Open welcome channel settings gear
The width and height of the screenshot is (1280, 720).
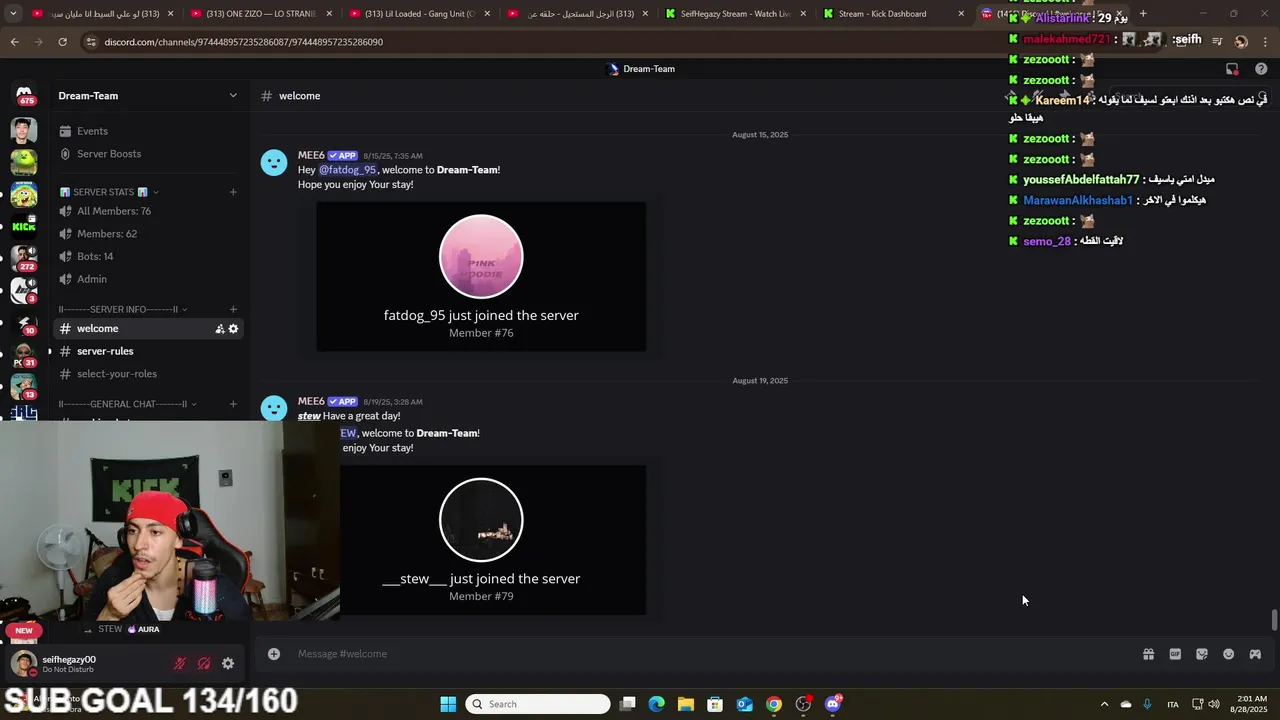pyautogui.click(x=234, y=329)
